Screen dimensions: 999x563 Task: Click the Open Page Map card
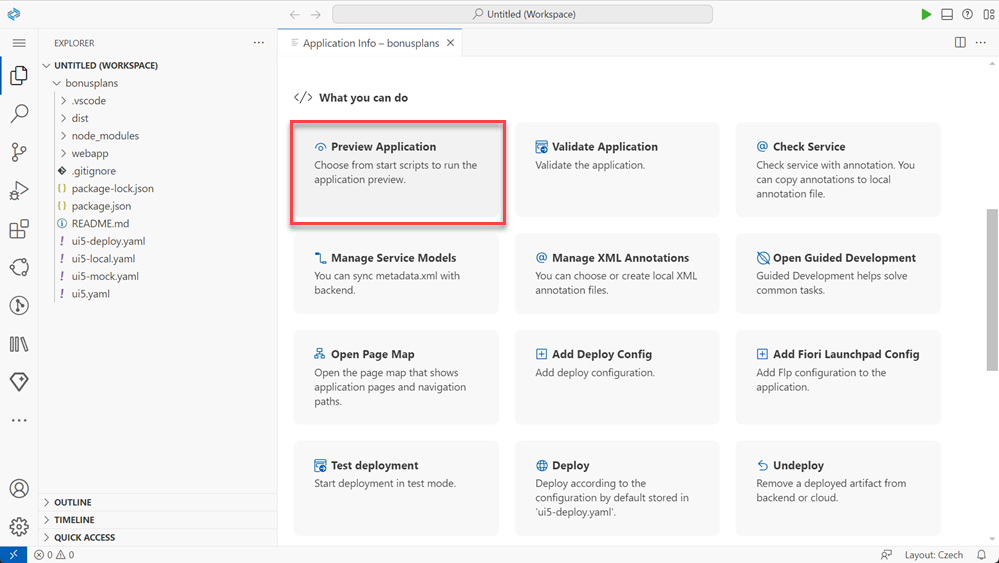pos(396,377)
